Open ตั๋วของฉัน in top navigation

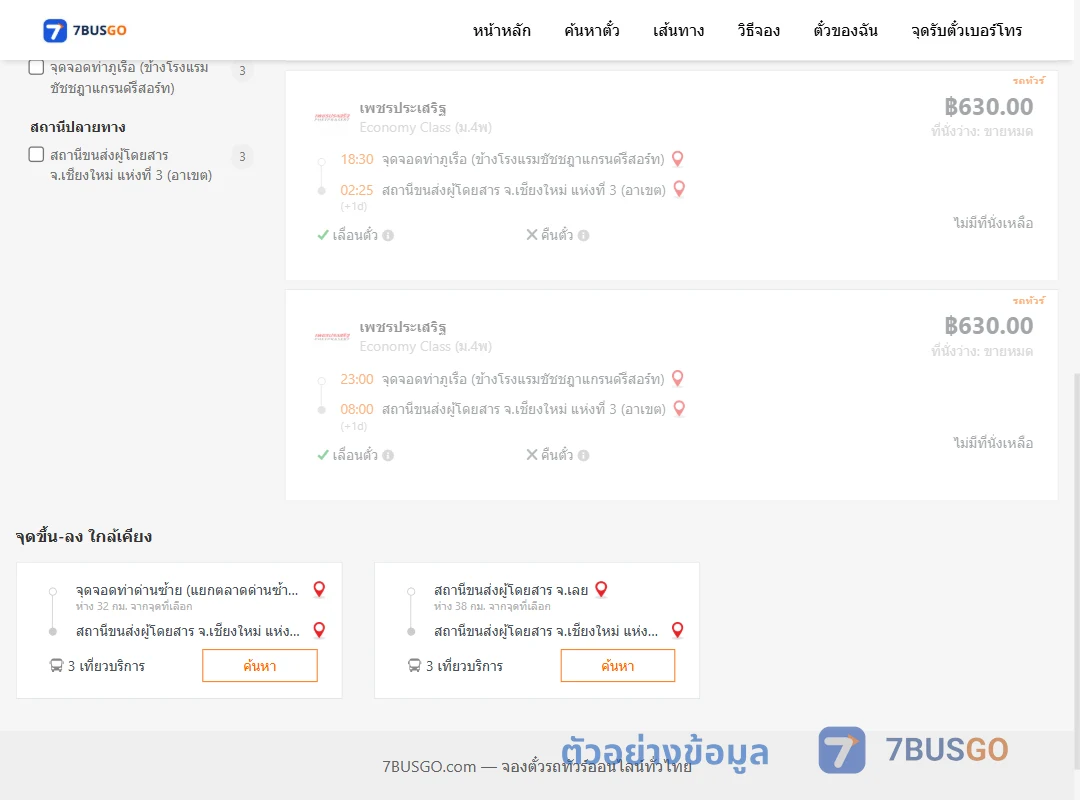(845, 31)
